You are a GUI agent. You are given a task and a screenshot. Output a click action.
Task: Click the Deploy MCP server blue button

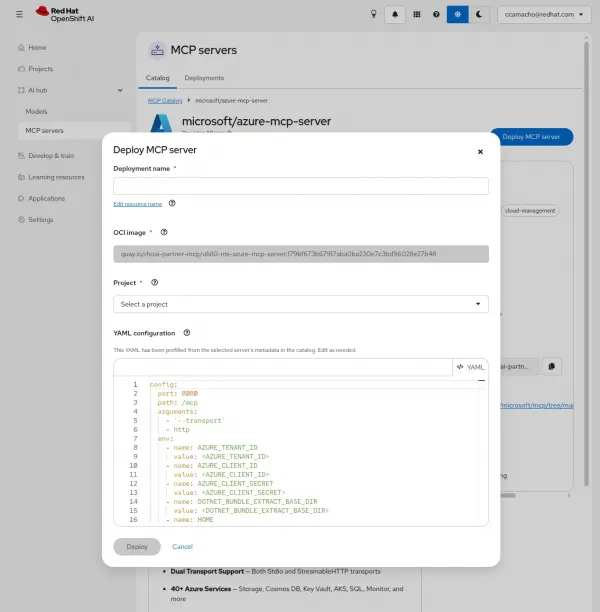pyautogui.click(x=531, y=137)
